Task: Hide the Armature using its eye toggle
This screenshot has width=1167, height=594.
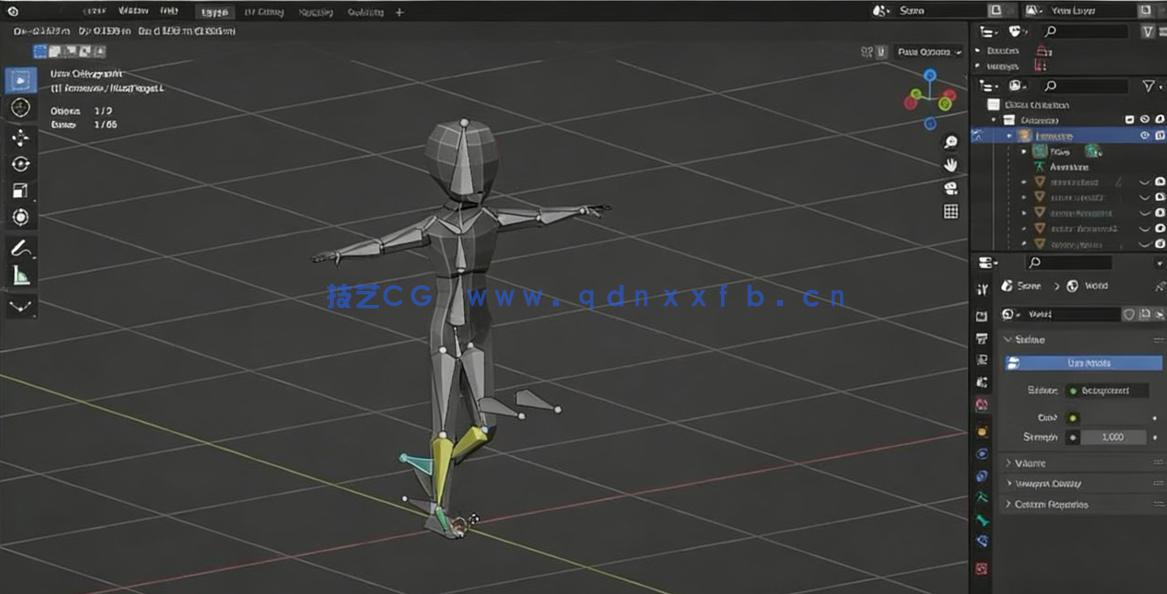Action: click(1144, 134)
